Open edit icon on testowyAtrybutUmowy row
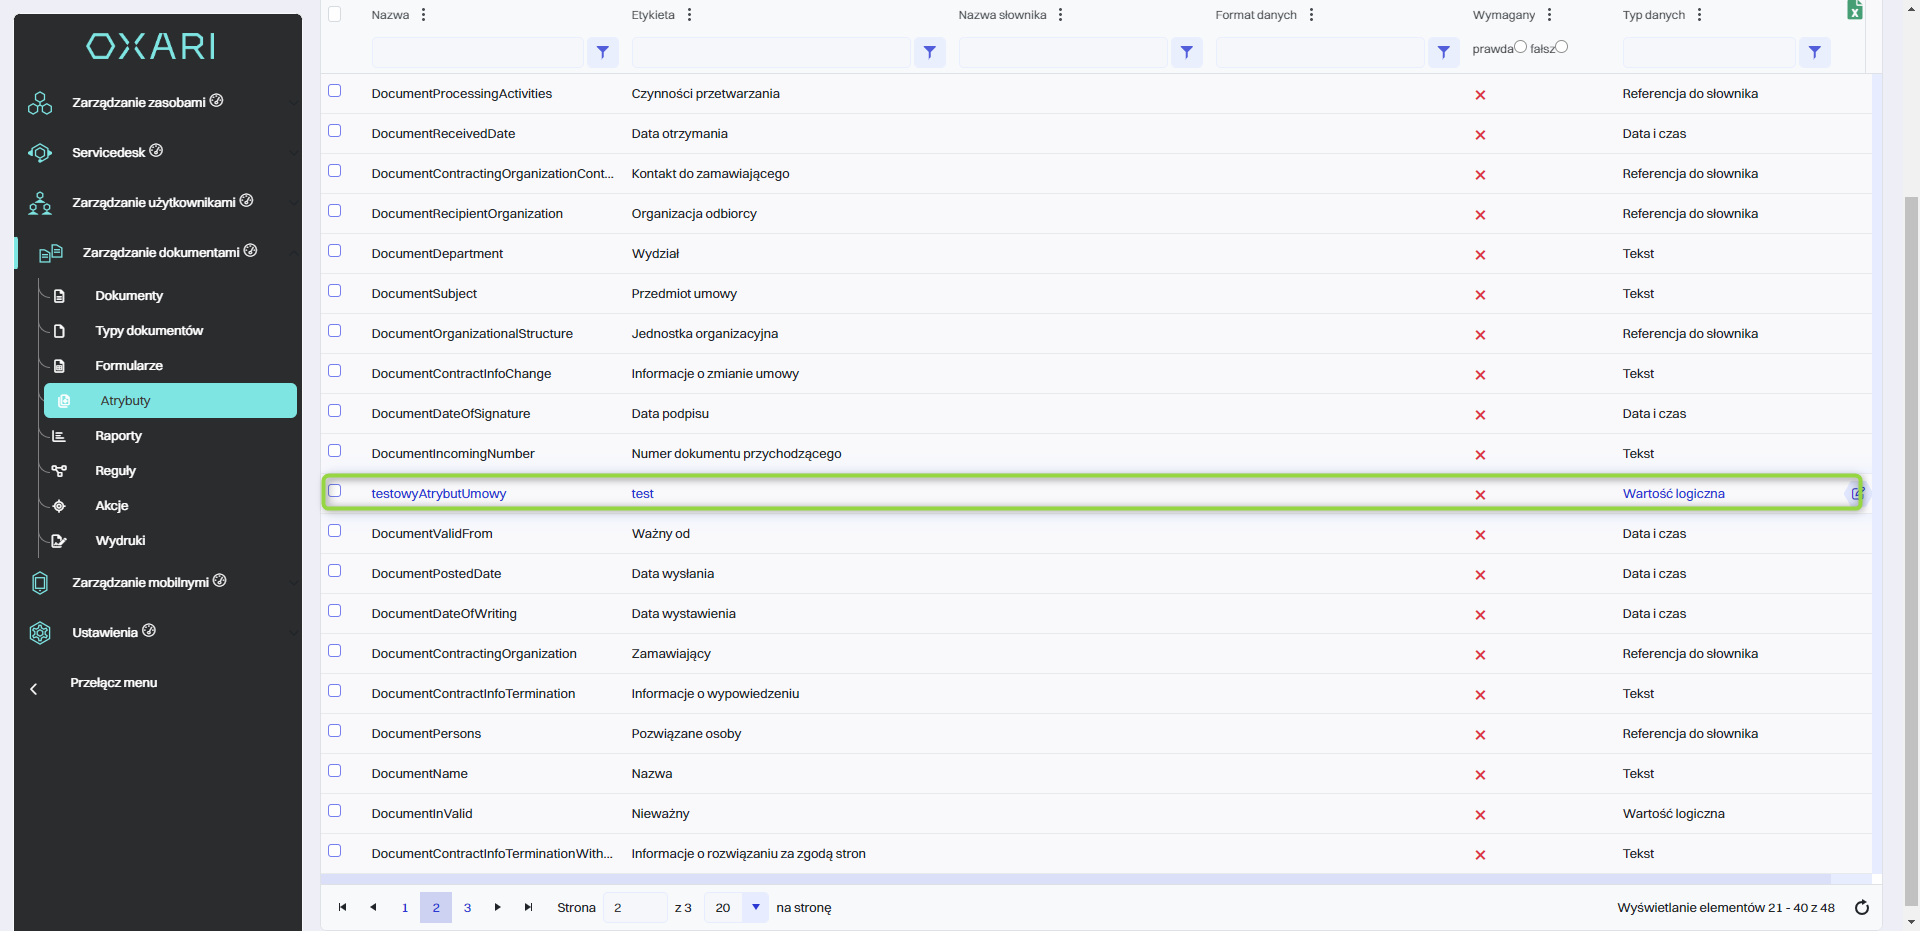 1856,493
